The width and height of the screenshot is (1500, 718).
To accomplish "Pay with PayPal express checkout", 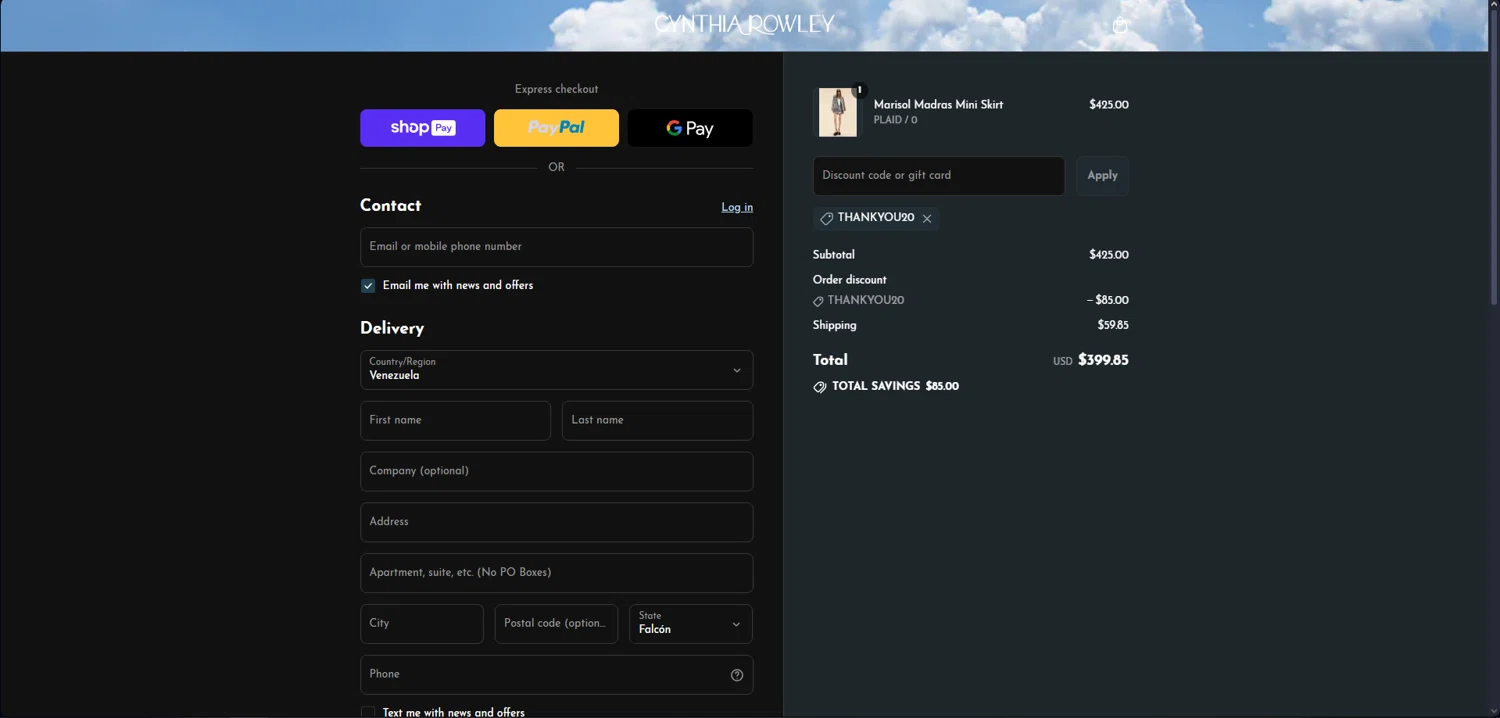I will (x=556, y=128).
